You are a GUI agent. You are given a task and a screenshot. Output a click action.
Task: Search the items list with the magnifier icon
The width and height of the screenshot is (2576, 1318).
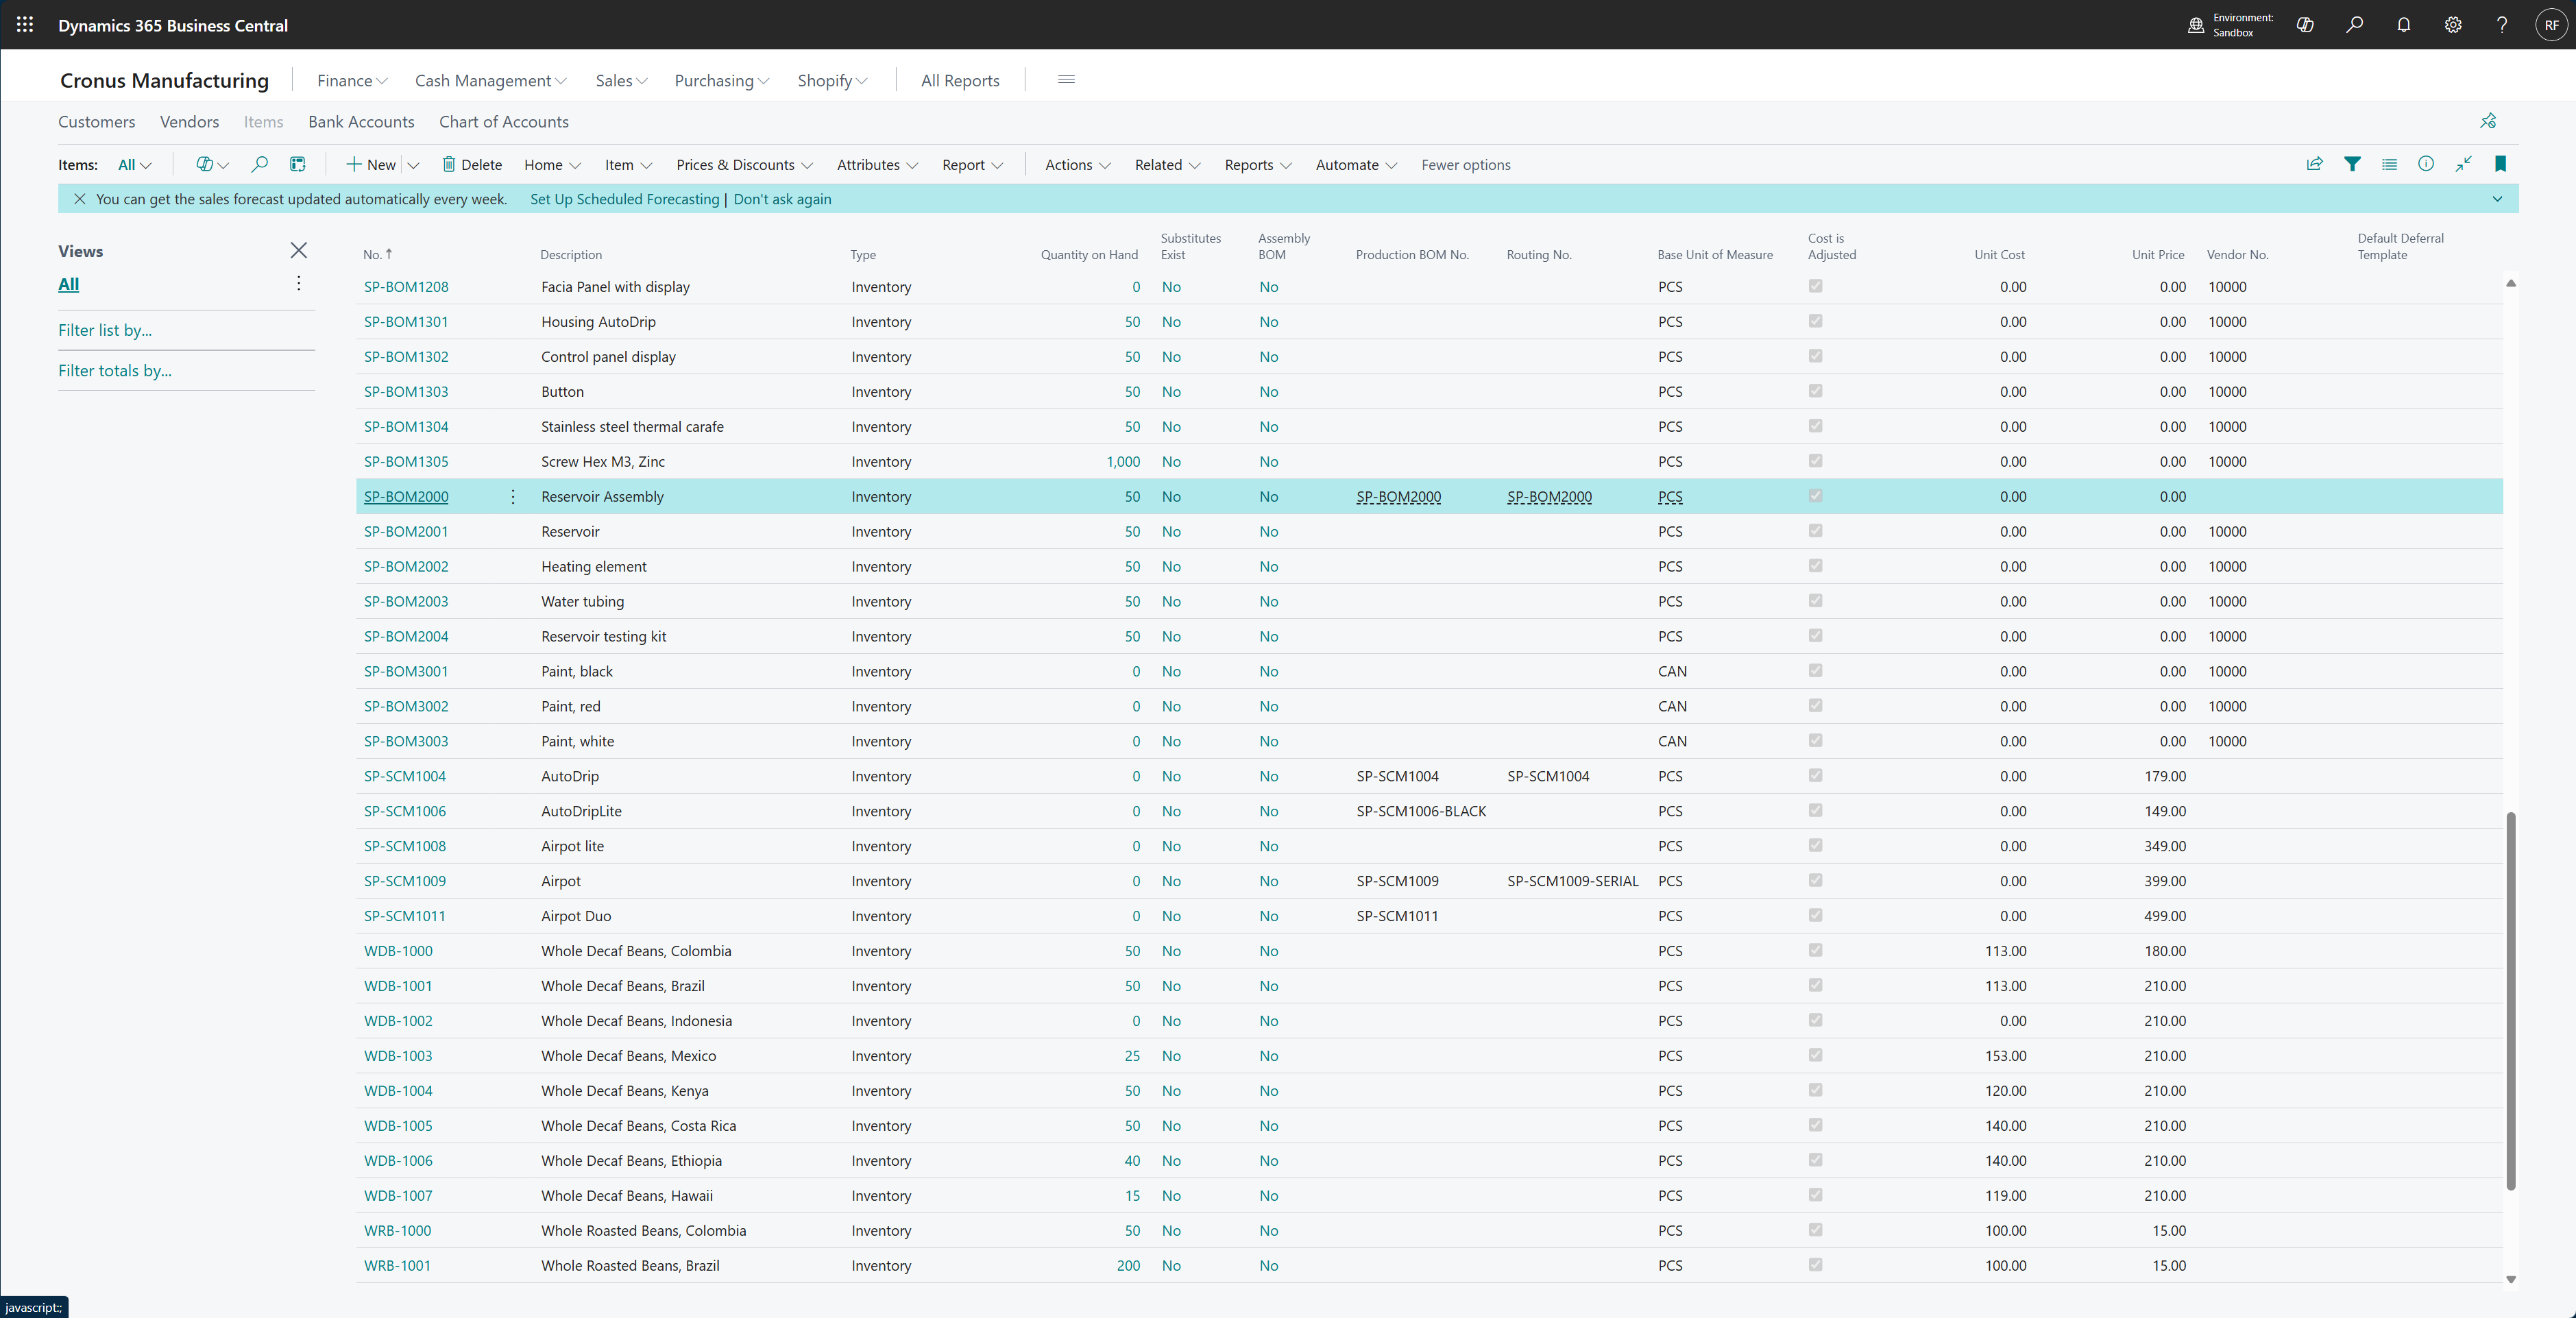point(259,164)
